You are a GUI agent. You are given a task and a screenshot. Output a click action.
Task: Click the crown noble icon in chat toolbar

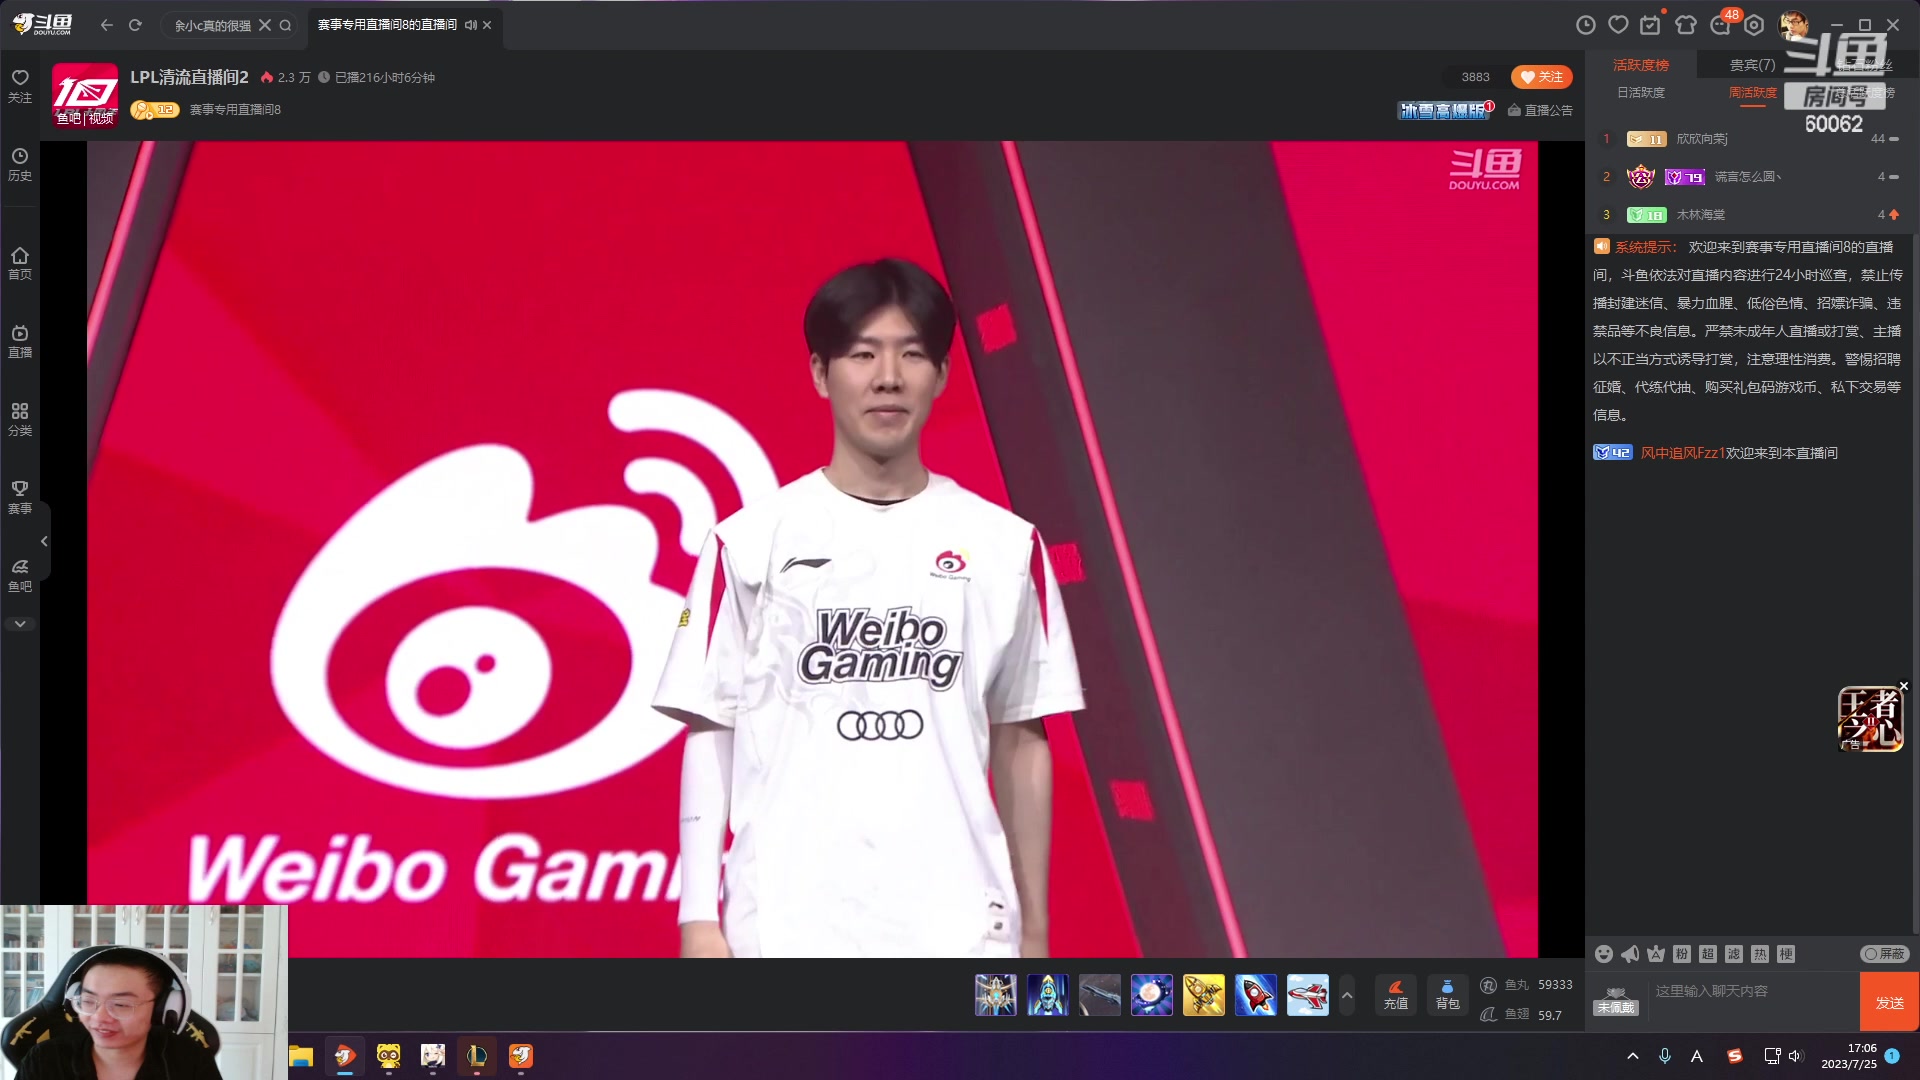pos(1656,954)
